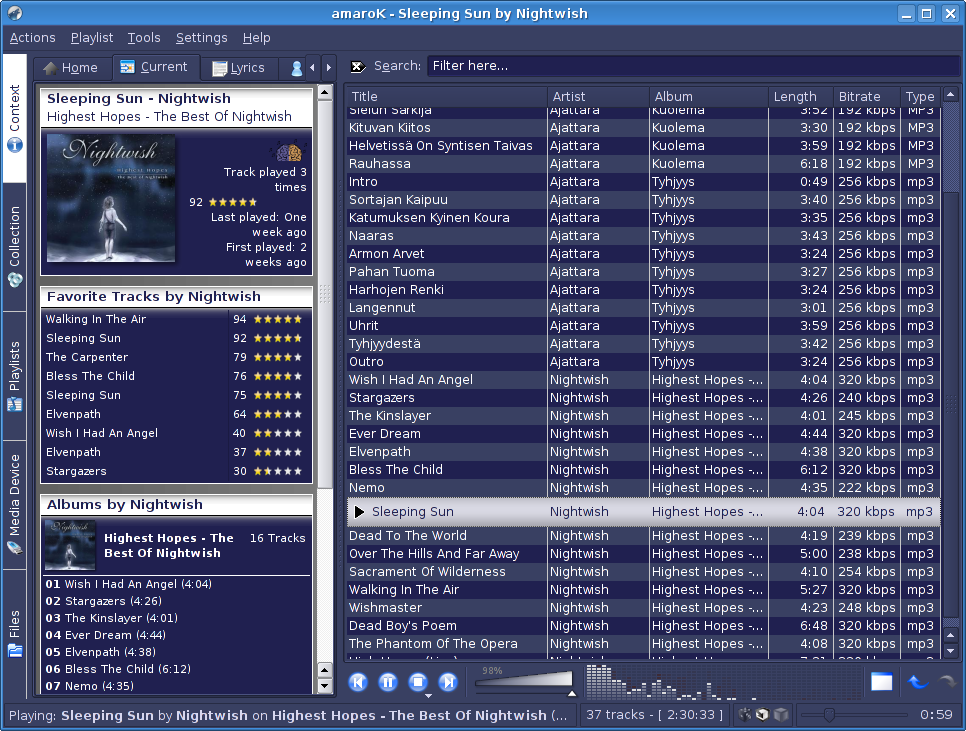Open The Carpenter favorite track

coord(87,357)
